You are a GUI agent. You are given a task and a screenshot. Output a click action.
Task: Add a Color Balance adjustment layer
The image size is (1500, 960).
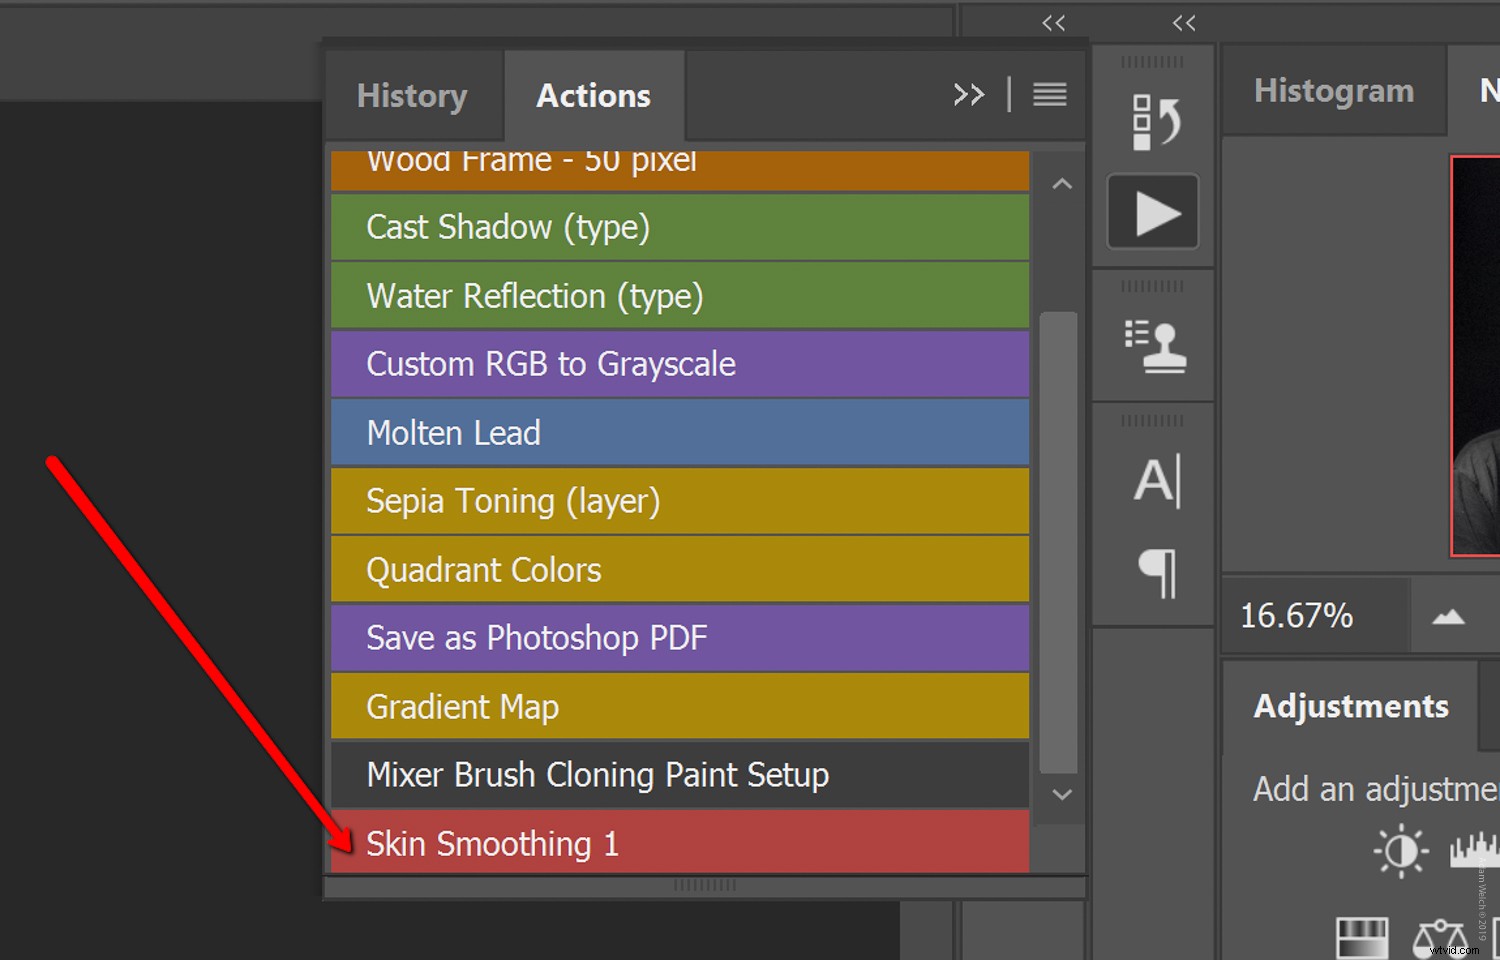1440,937
